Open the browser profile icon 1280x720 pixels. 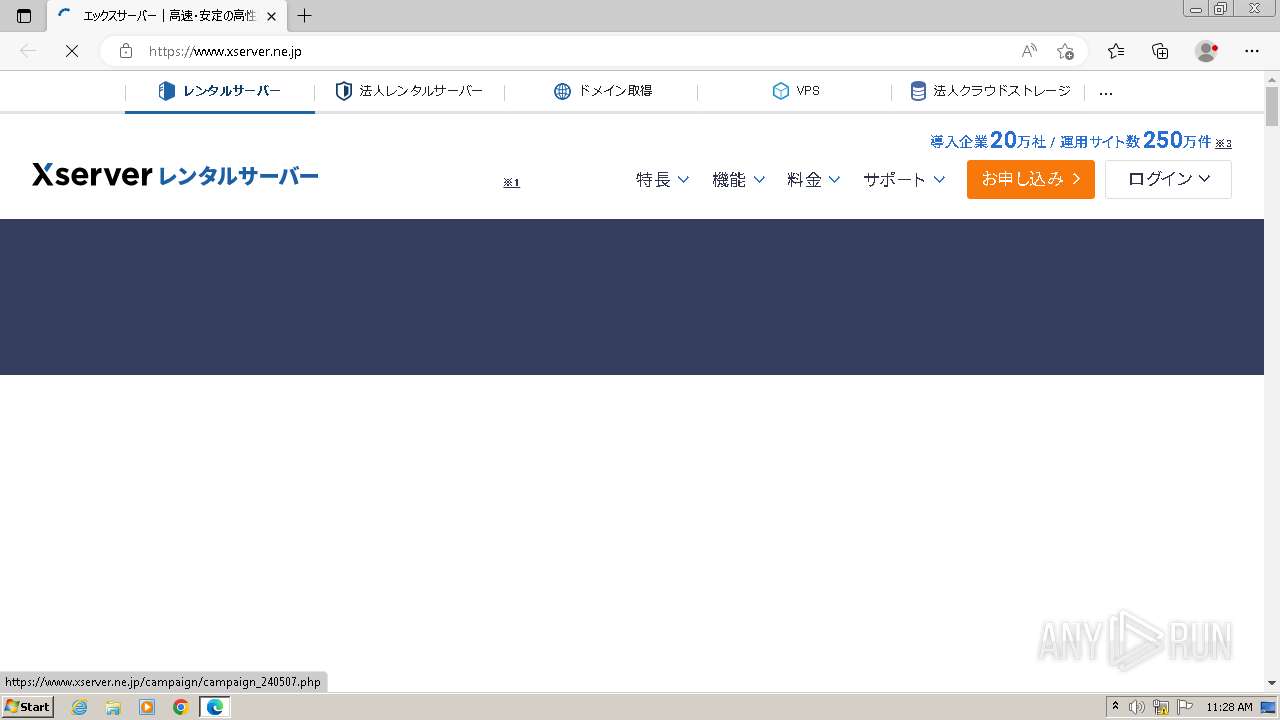click(1206, 51)
